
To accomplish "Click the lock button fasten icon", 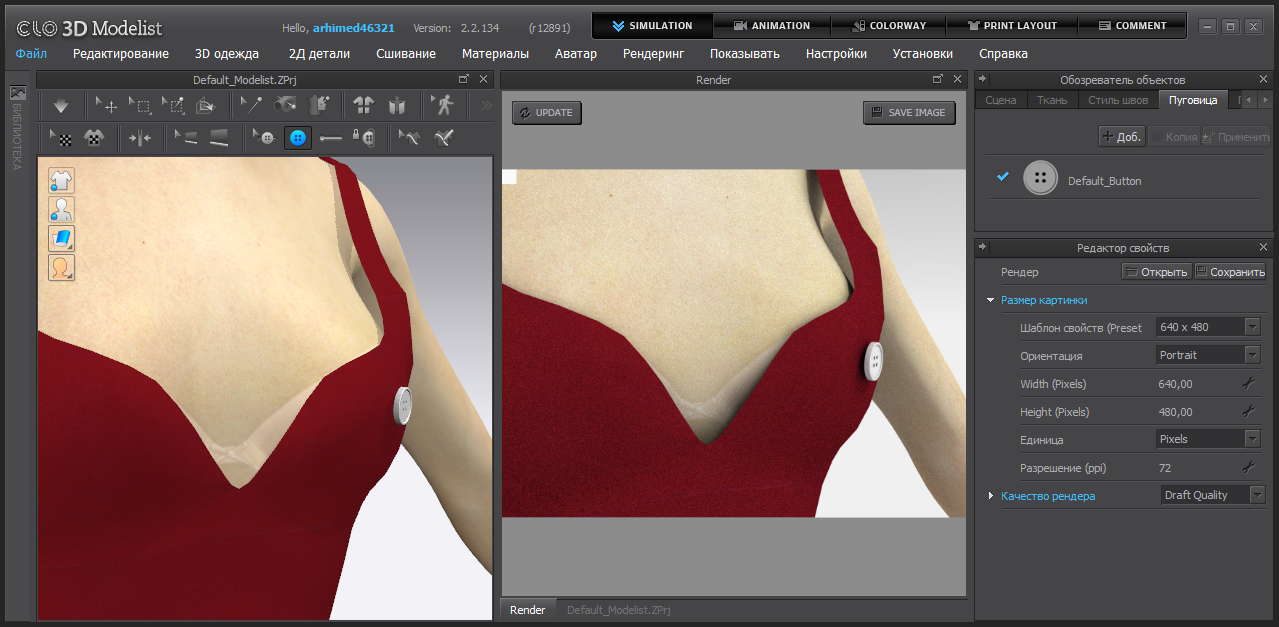I will (364, 138).
